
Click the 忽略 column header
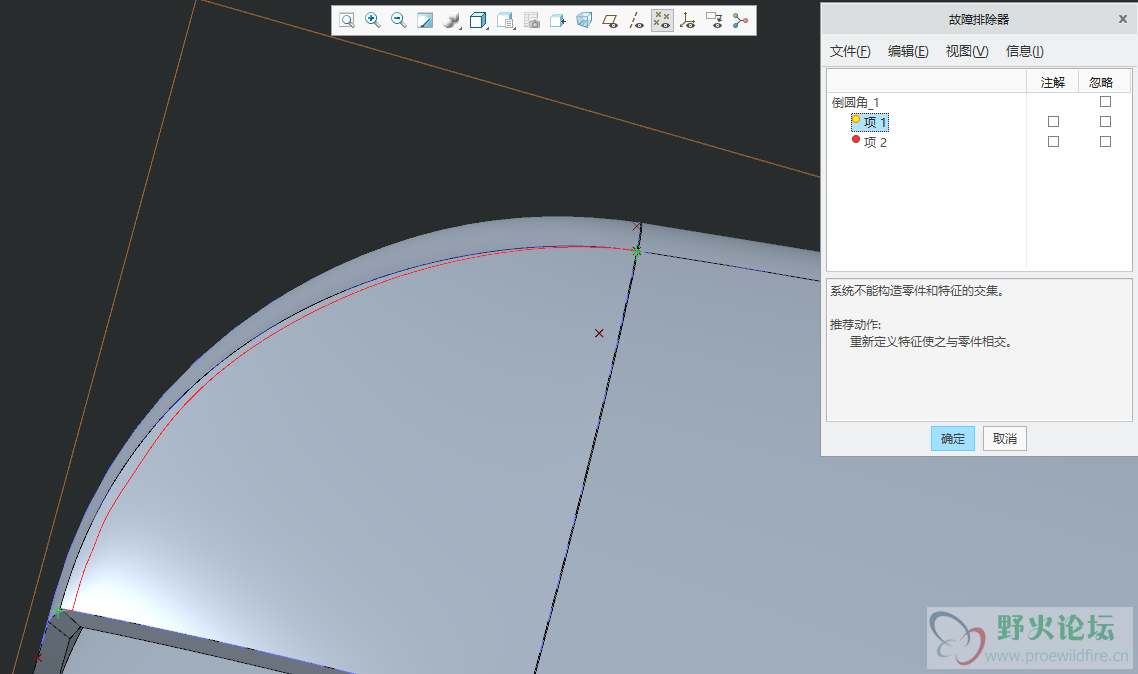(1101, 83)
